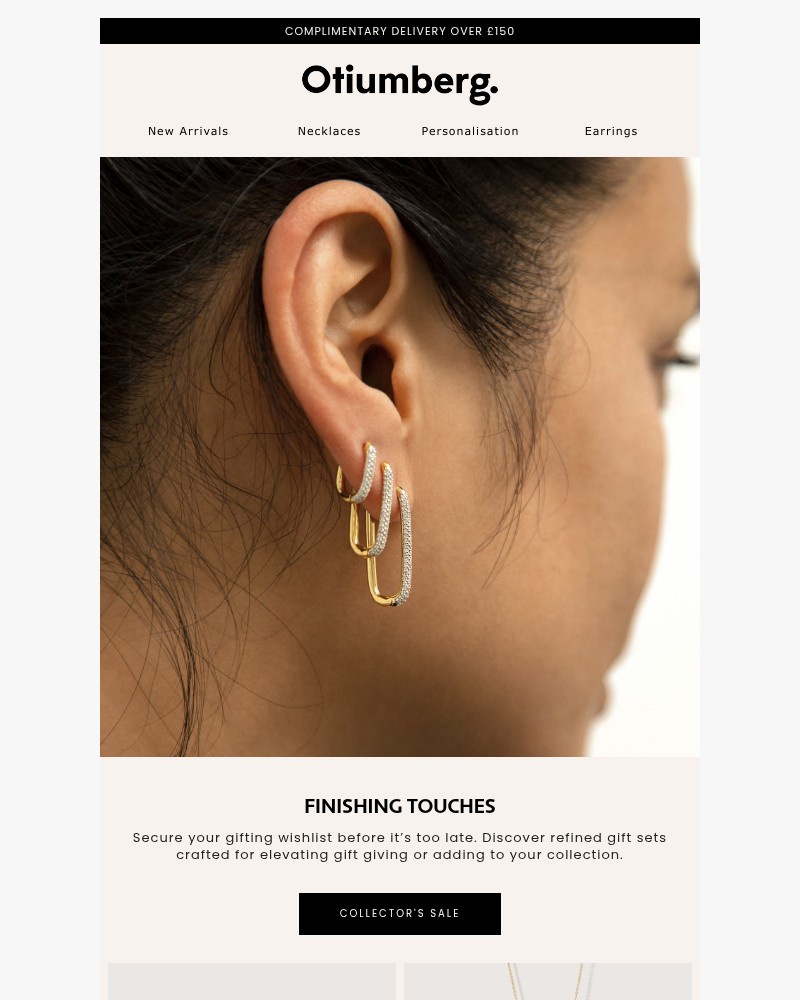Open the Necklaces menu link
The height and width of the screenshot is (1000, 800).
(329, 131)
